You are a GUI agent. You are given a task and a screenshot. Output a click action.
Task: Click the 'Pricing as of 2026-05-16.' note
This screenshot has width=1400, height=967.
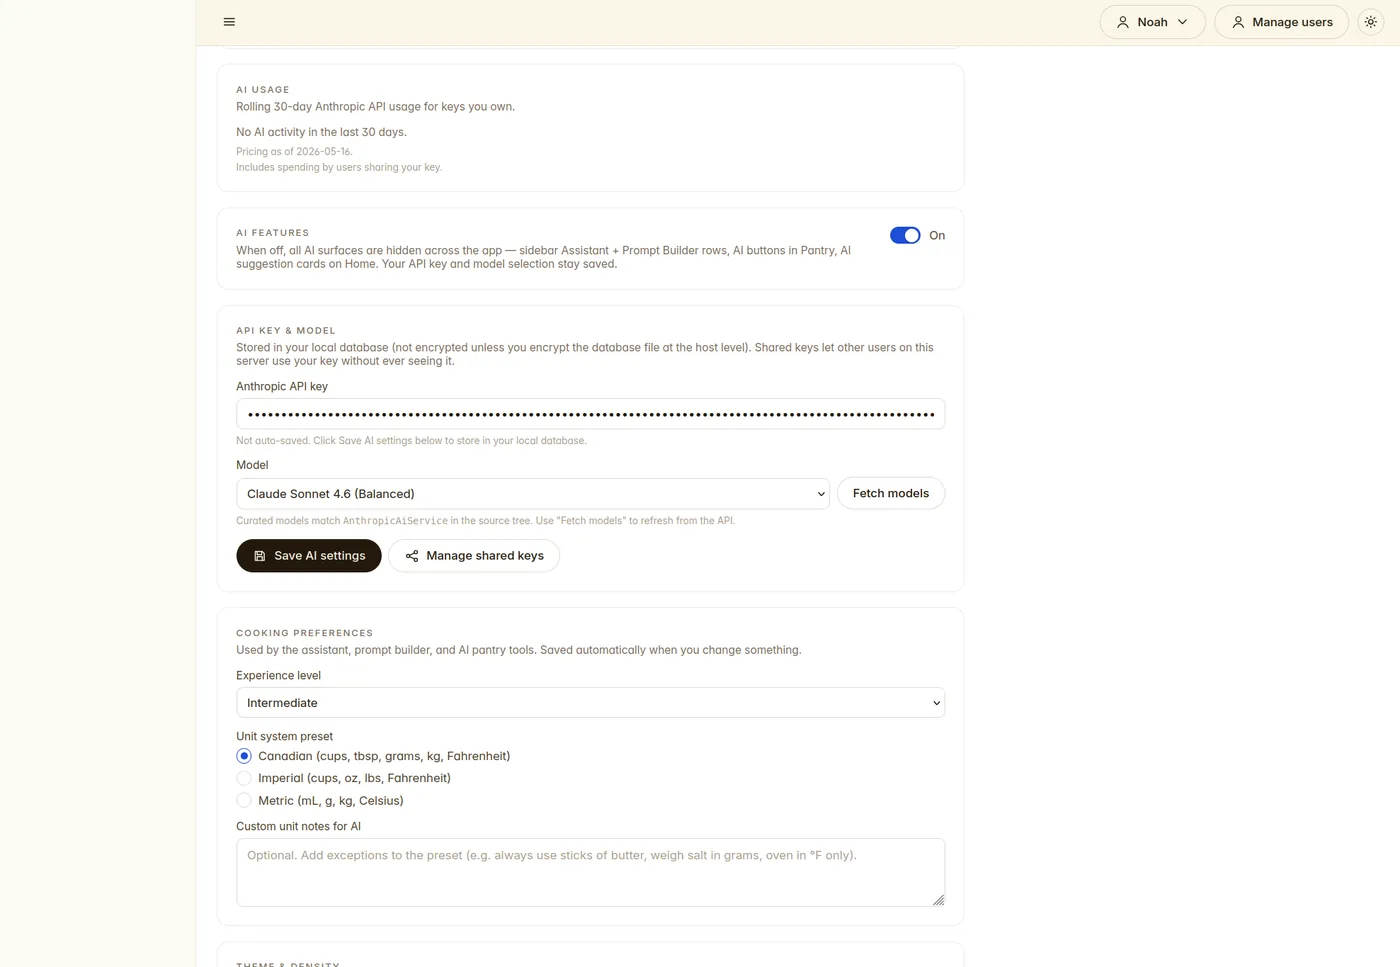(294, 152)
